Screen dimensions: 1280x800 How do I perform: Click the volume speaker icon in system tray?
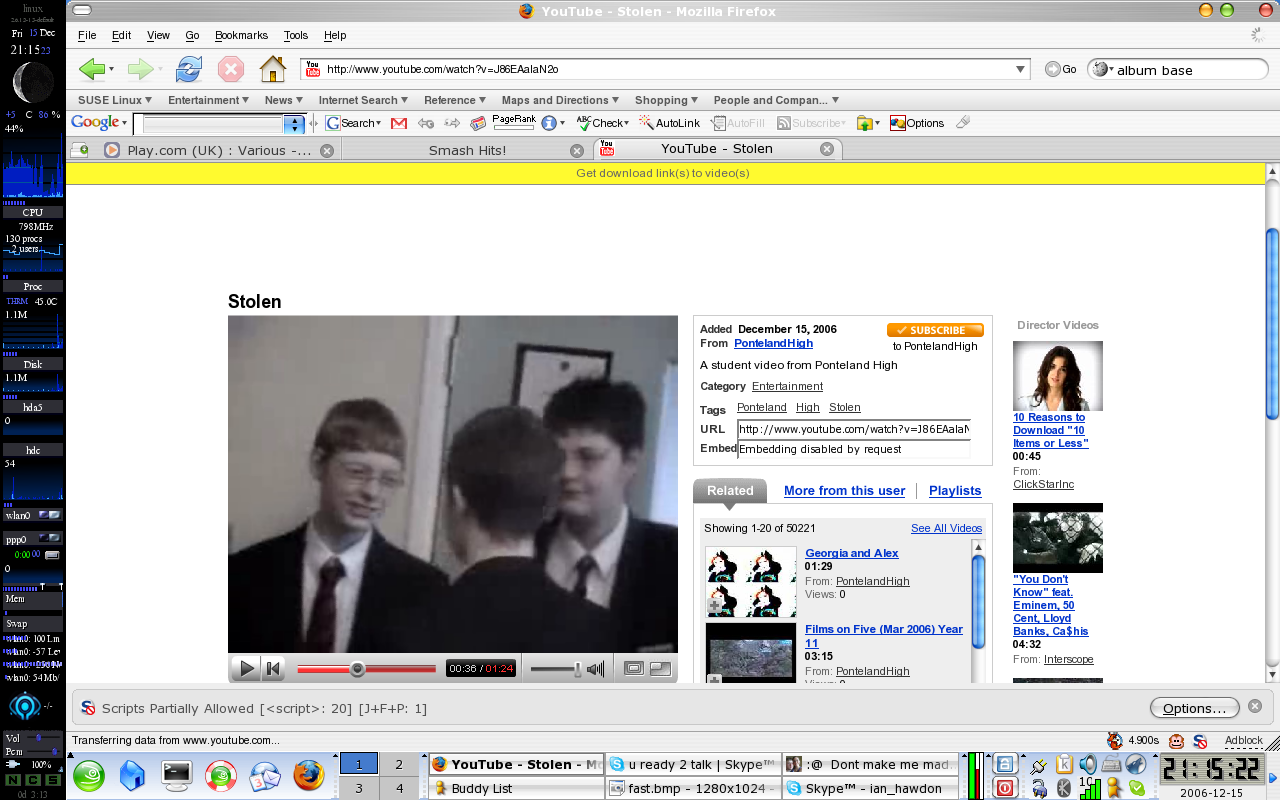coord(1088,765)
